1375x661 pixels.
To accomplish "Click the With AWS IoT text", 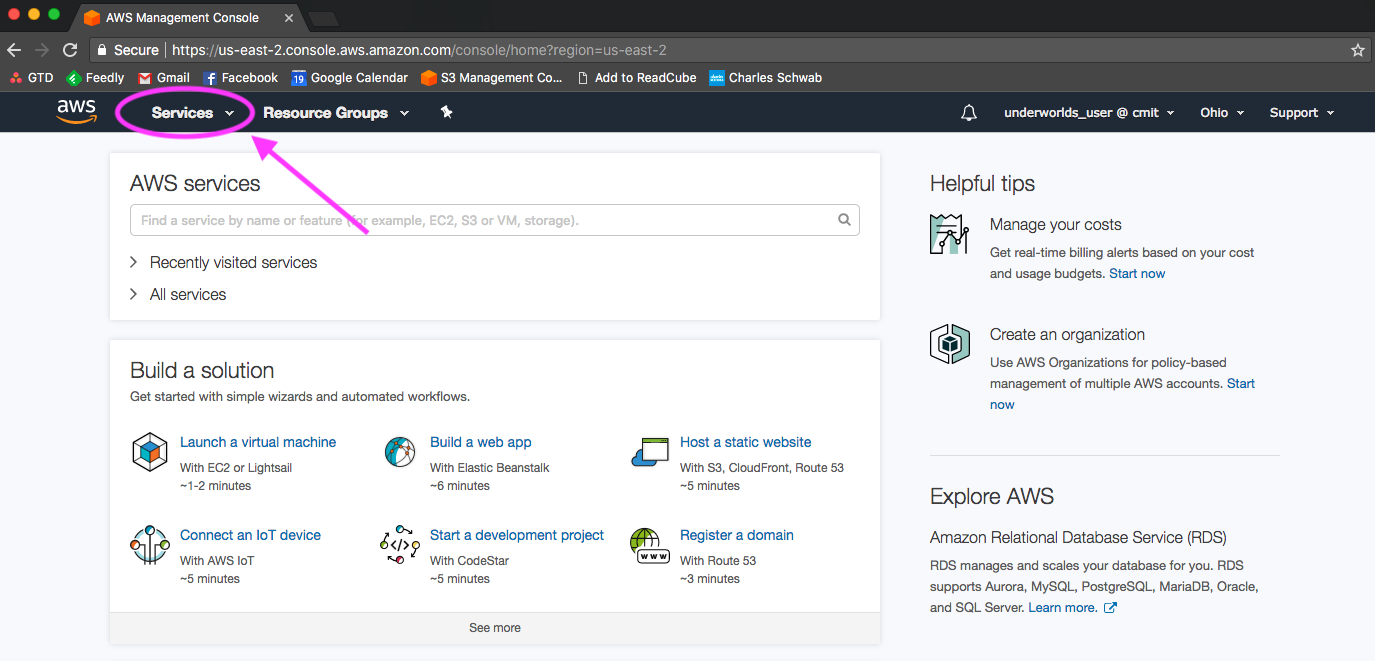I will coord(217,560).
